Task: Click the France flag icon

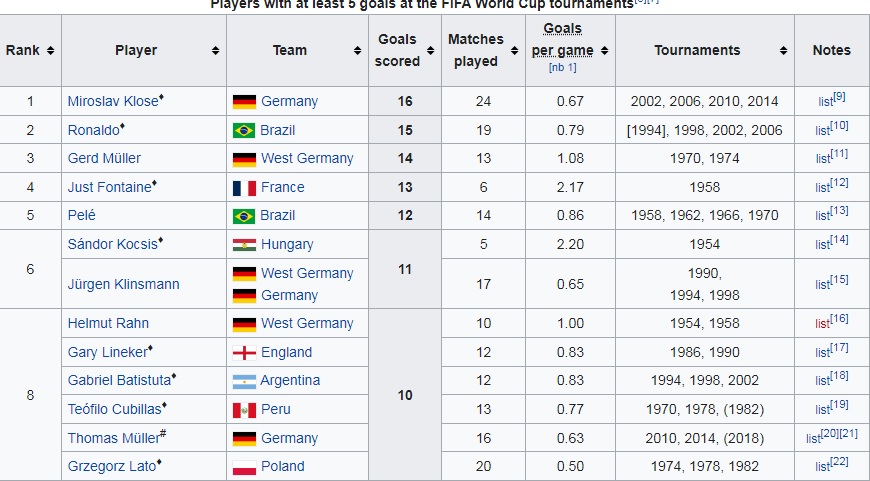Action: point(244,187)
